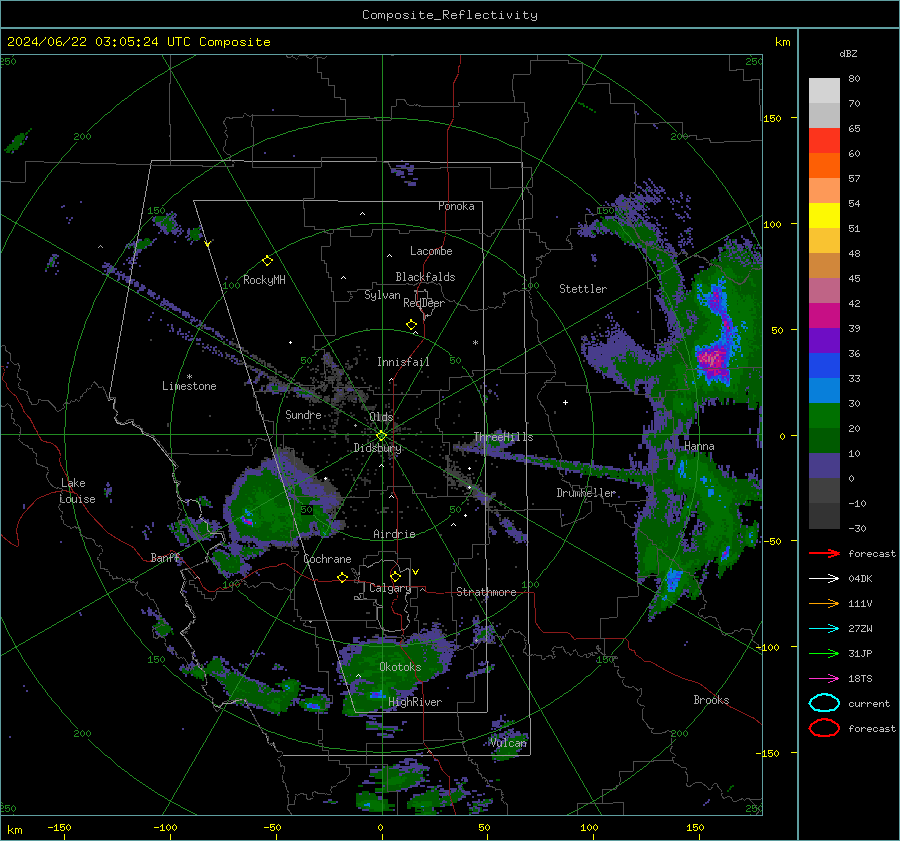
Task: Click the Innisfail city label
Action: click(403, 362)
